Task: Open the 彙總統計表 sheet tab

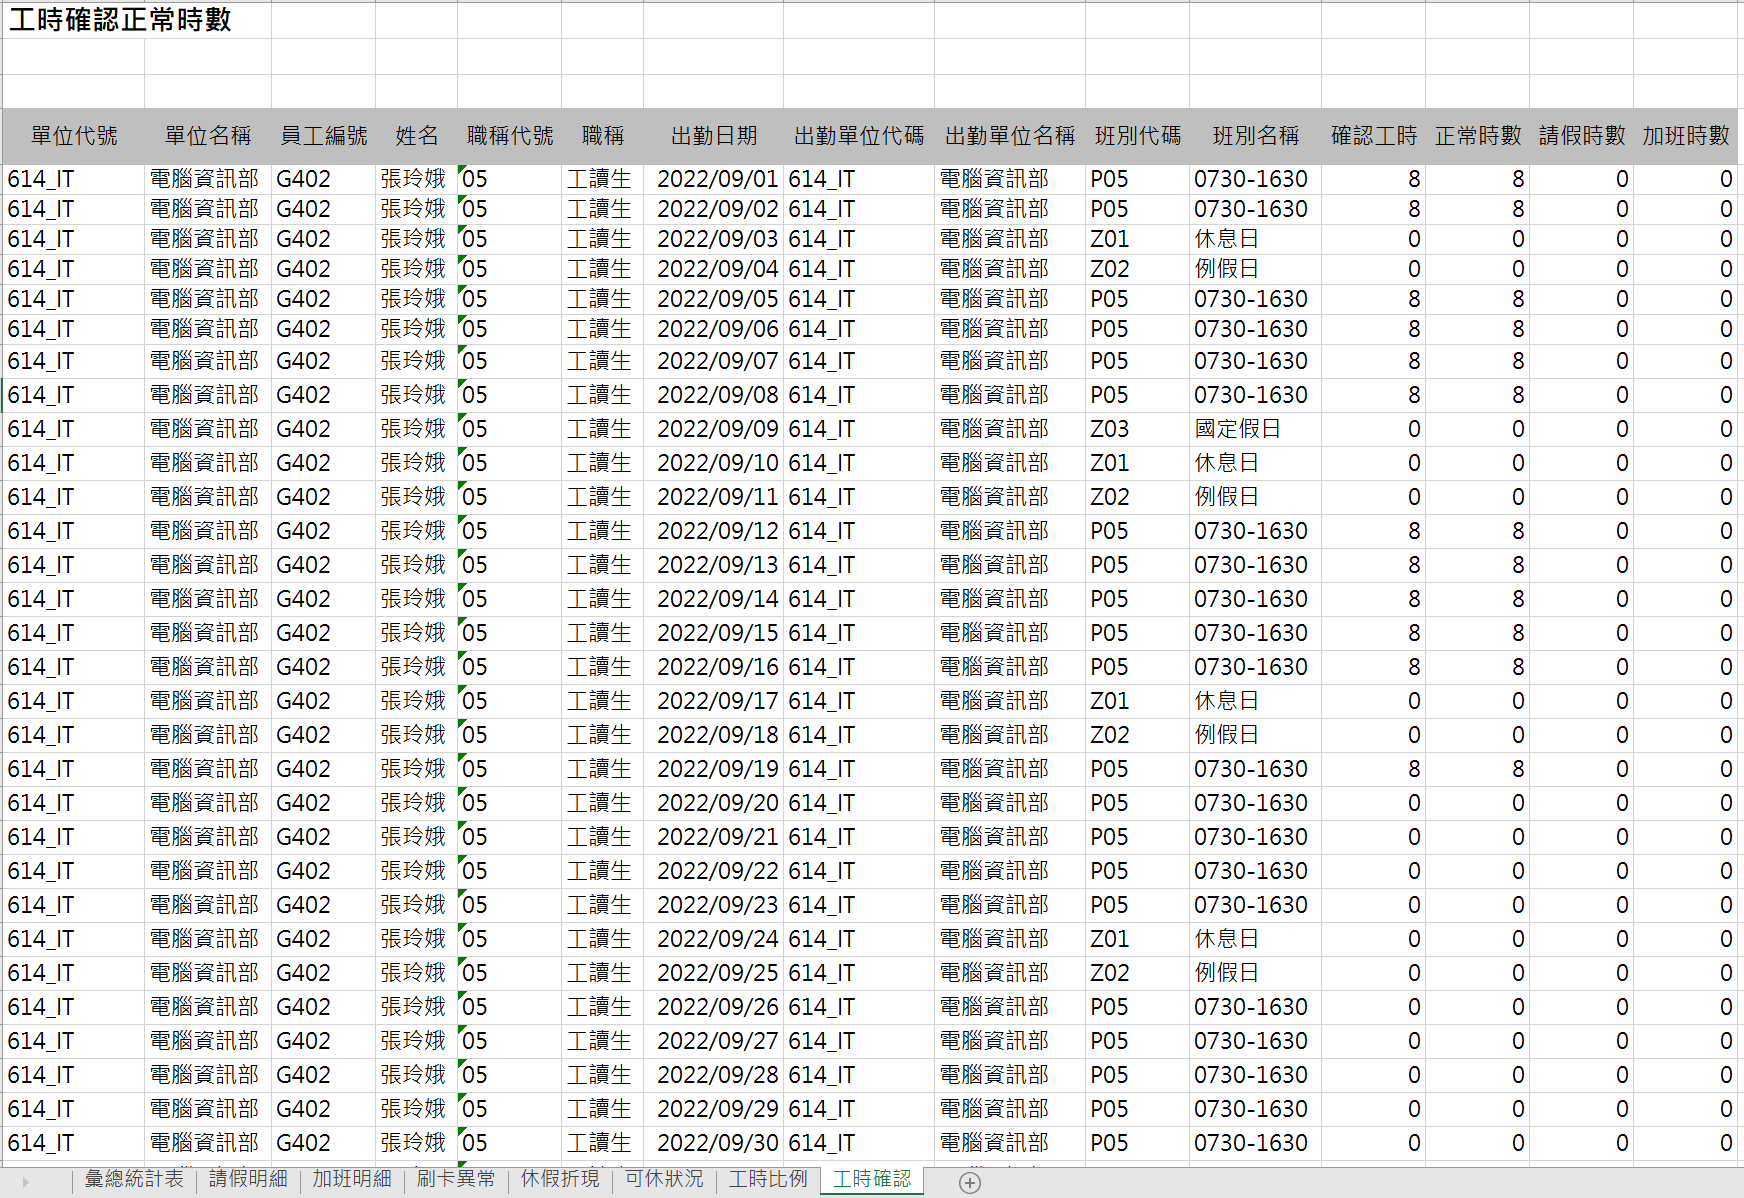Action: click(x=134, y=1179)
